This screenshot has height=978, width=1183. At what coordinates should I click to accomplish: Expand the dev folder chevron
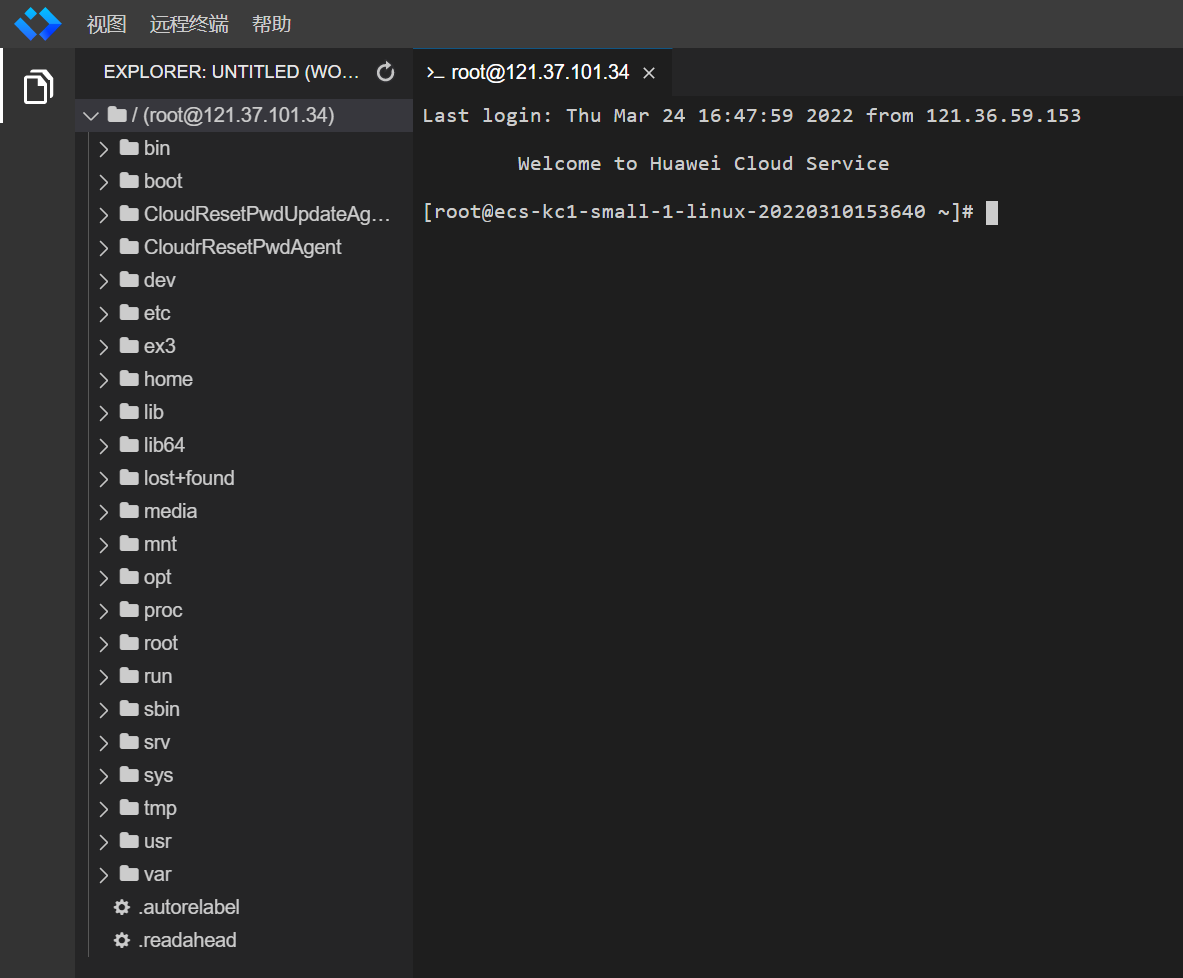tap(103, 281)
